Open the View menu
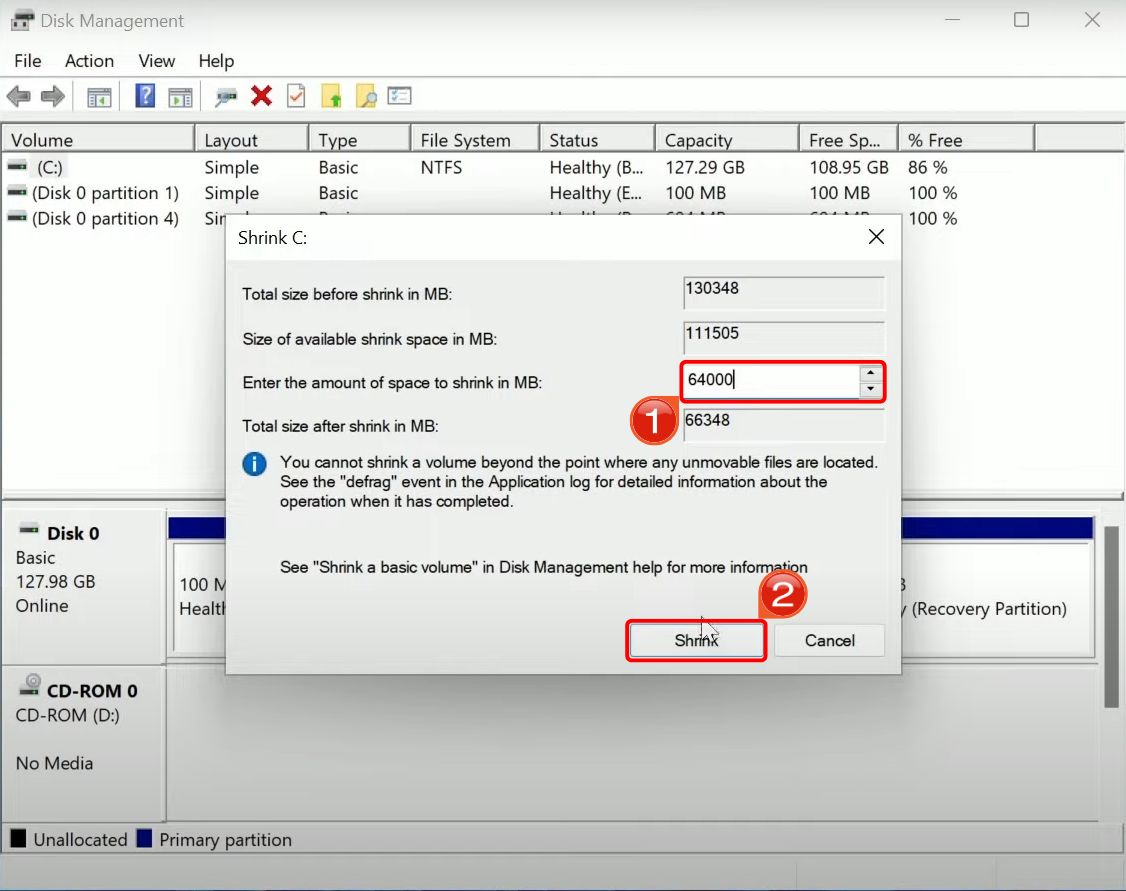The width and height of the screenshot is (1126, 891). tap(156, 61)
